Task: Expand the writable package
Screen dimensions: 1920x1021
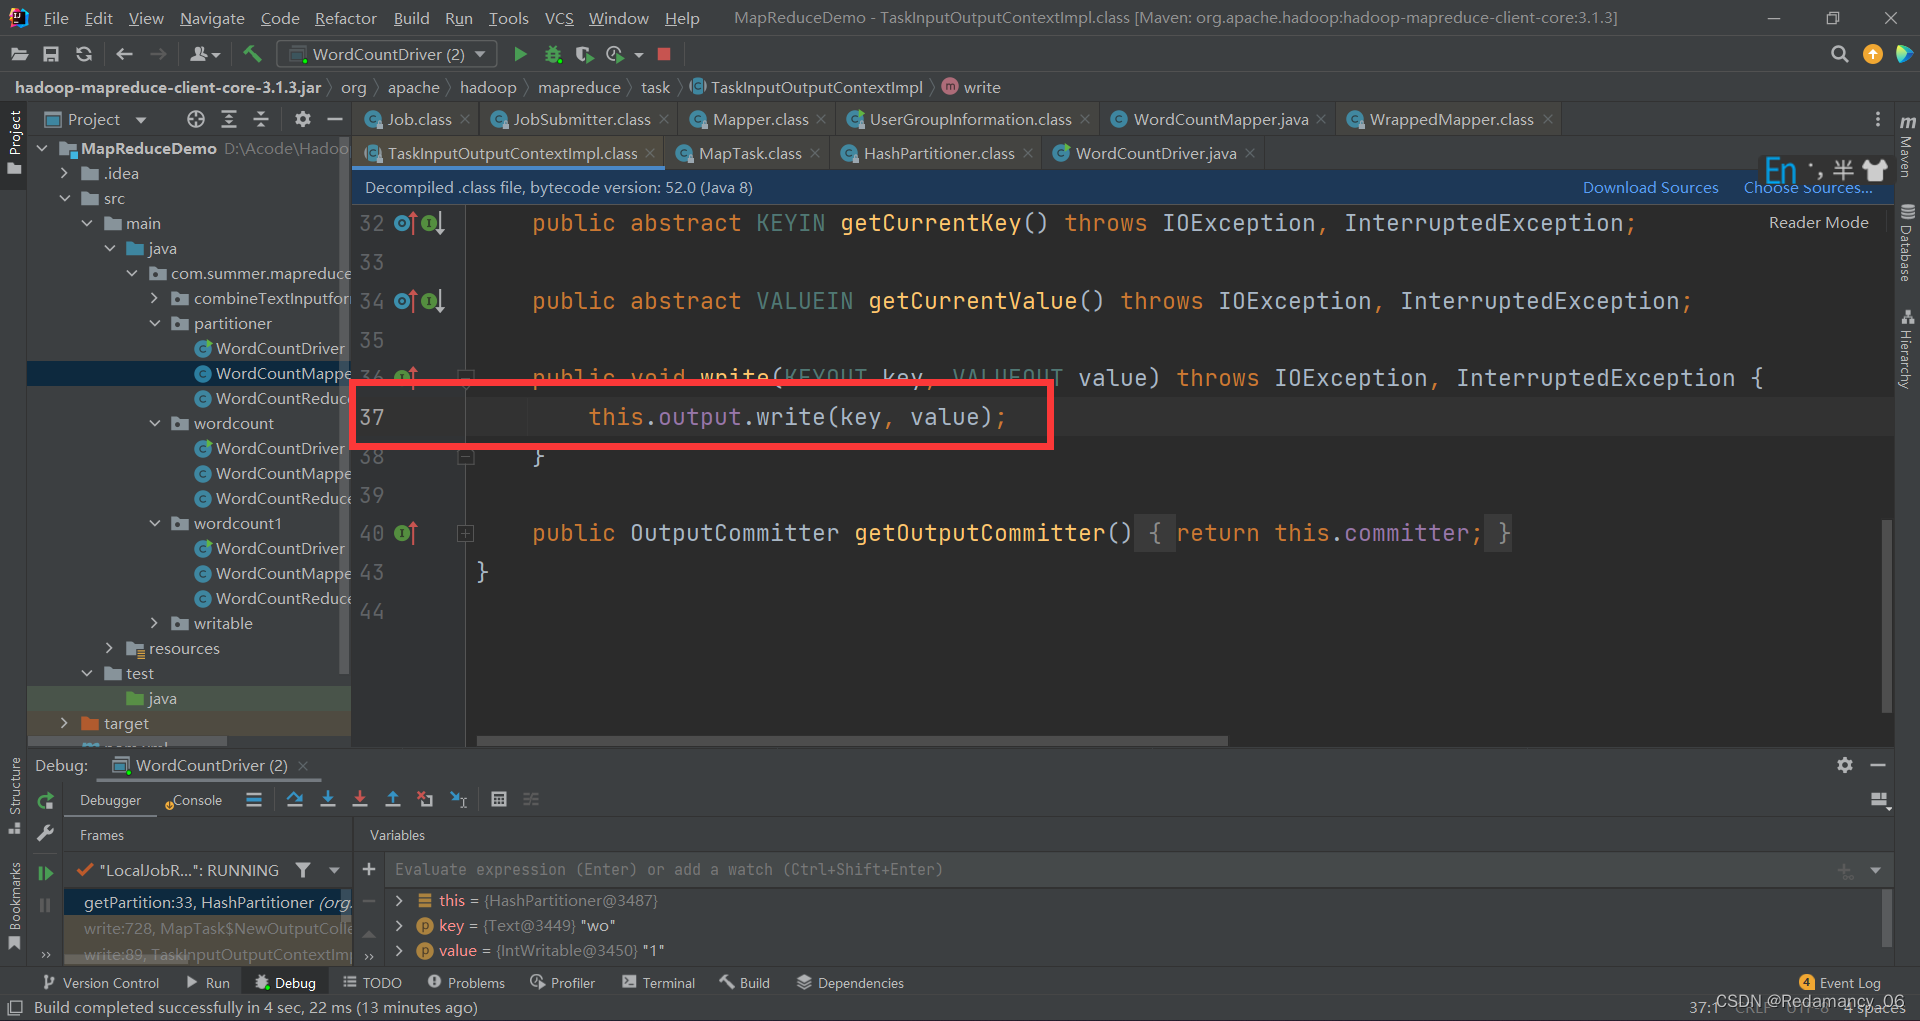Action: coord(155,623)
